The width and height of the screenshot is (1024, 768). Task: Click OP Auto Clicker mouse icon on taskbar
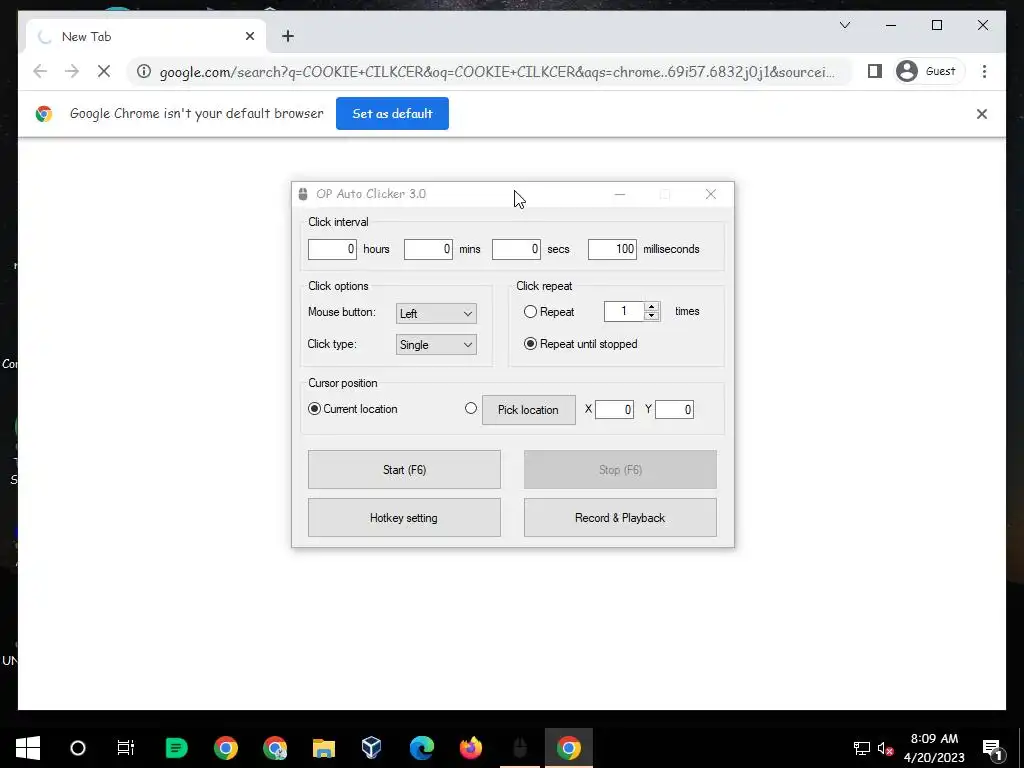click(520, 748)
